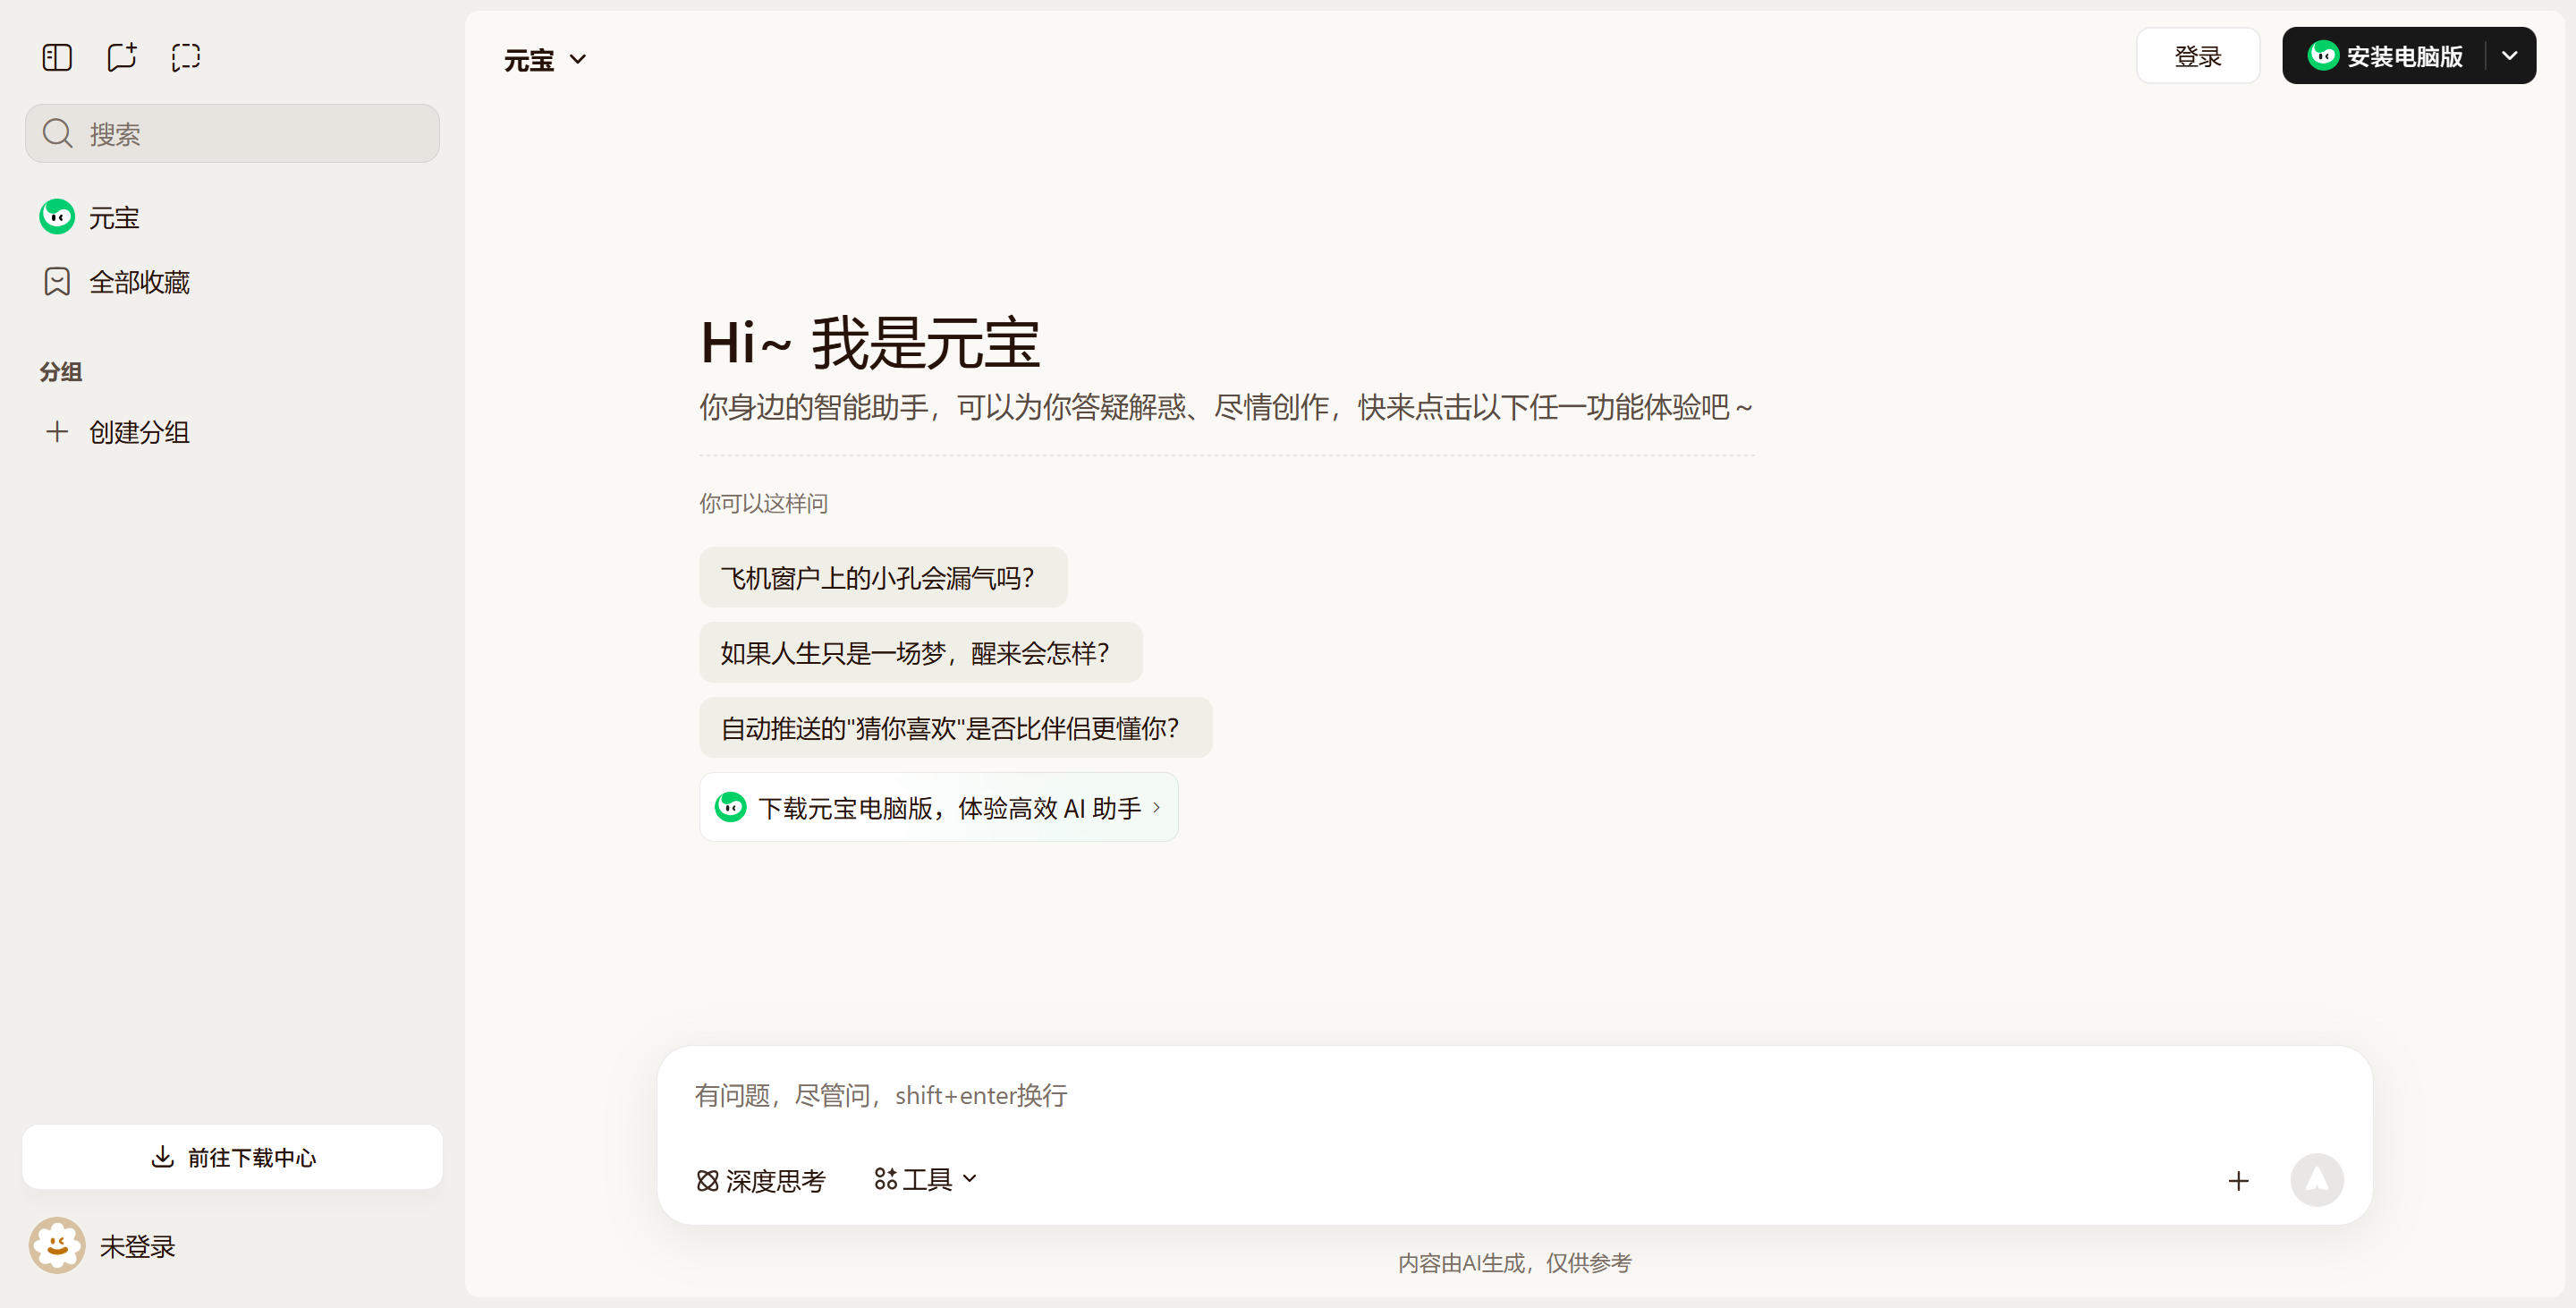Click the search magnifier icon
The width and height of the screenshot is (2576, 1308).
pos(58,133)
